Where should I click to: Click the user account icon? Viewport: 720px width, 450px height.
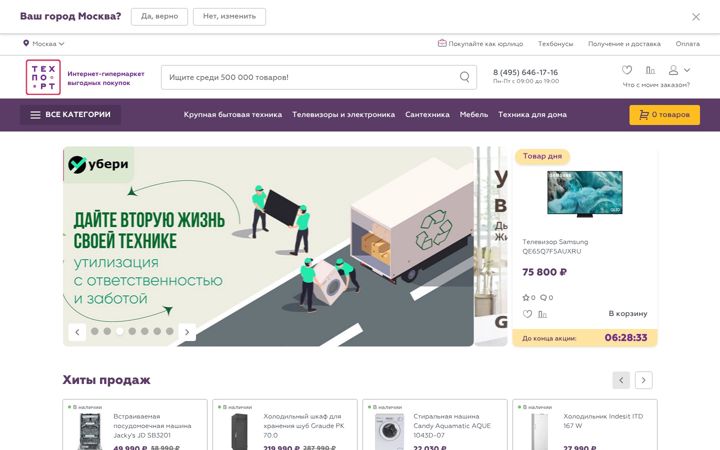pos(673,70)
